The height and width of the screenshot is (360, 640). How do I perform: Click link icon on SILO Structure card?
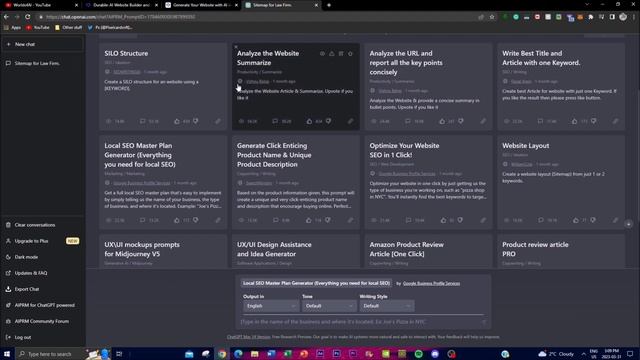(218, 121)
